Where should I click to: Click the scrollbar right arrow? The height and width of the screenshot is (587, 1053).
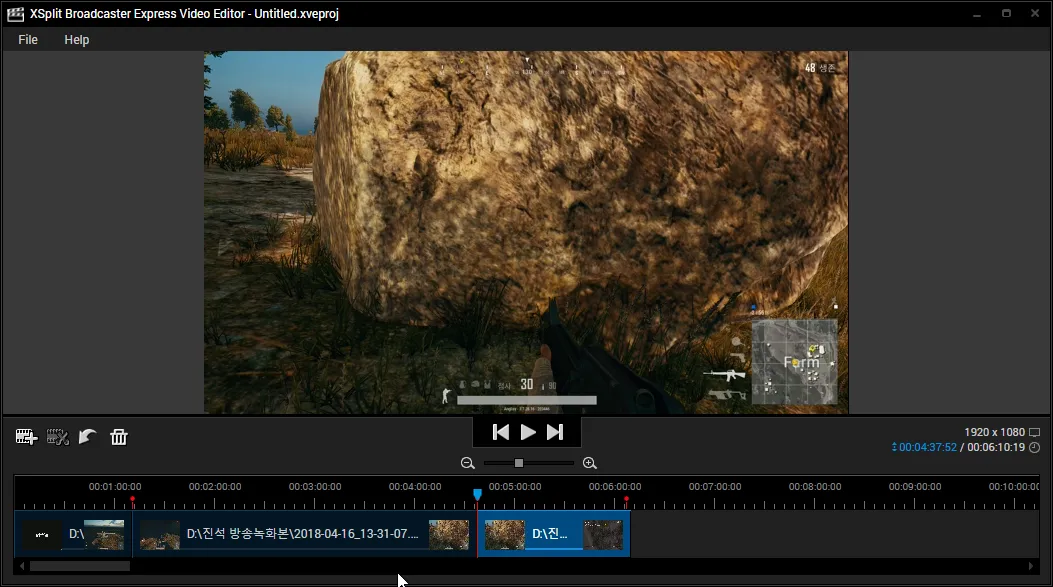(x=1031, y=566)
